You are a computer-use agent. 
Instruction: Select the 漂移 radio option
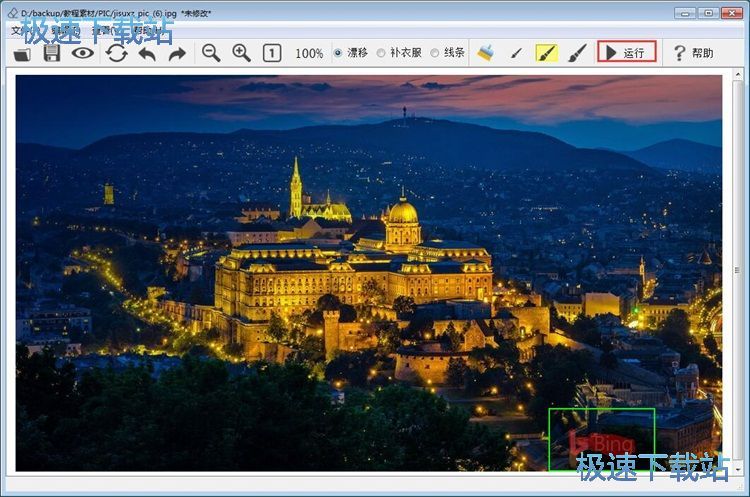pos(338,53)
